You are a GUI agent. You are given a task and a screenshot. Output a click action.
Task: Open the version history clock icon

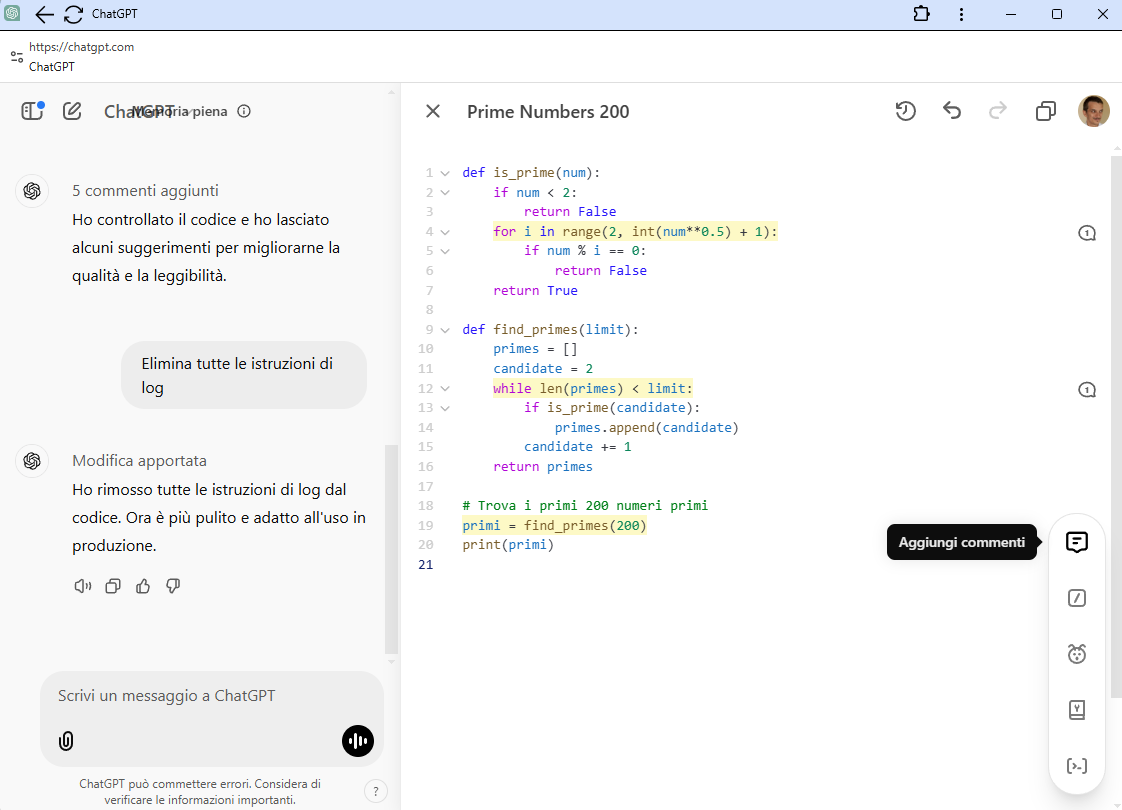[905, 111]
